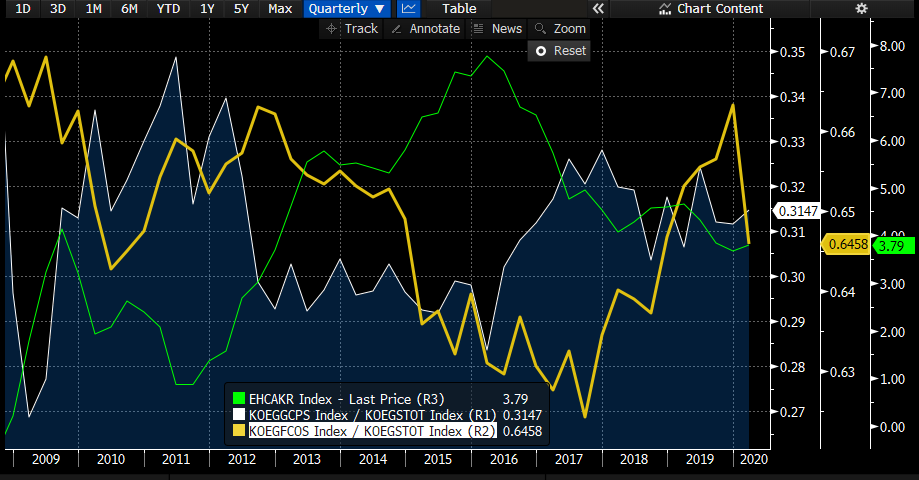Select KOEGGCPS Index / KOEGSTOT Index legend entry
Viewport: 919px width, 480px height.
[x=372, y=415]
